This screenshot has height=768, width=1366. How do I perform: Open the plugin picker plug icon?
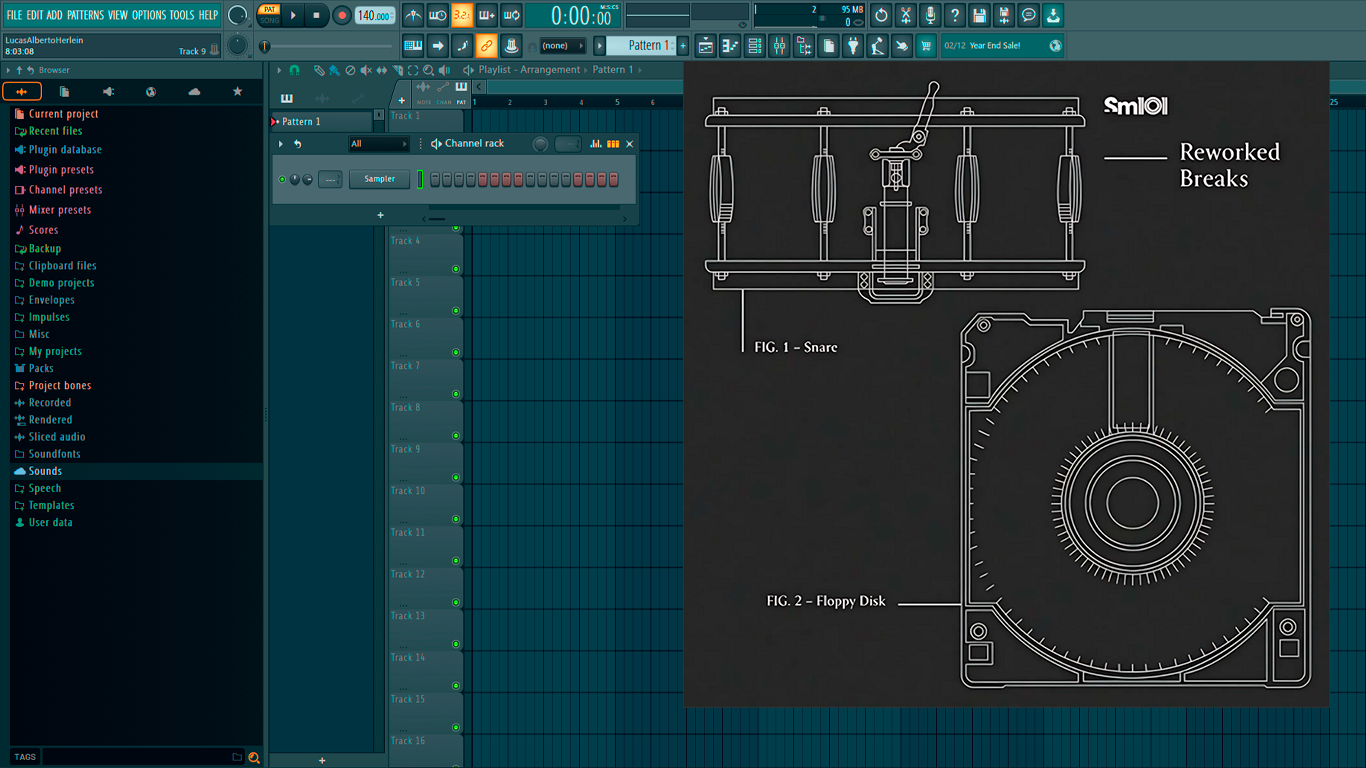(853, 45)
